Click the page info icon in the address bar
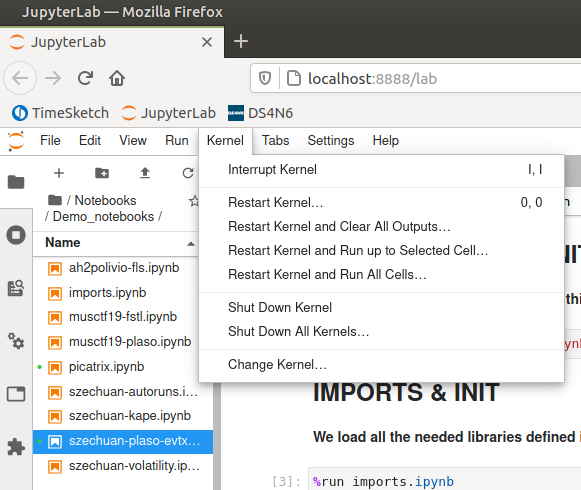Screen dimensions: 581x490 [294, 78]
